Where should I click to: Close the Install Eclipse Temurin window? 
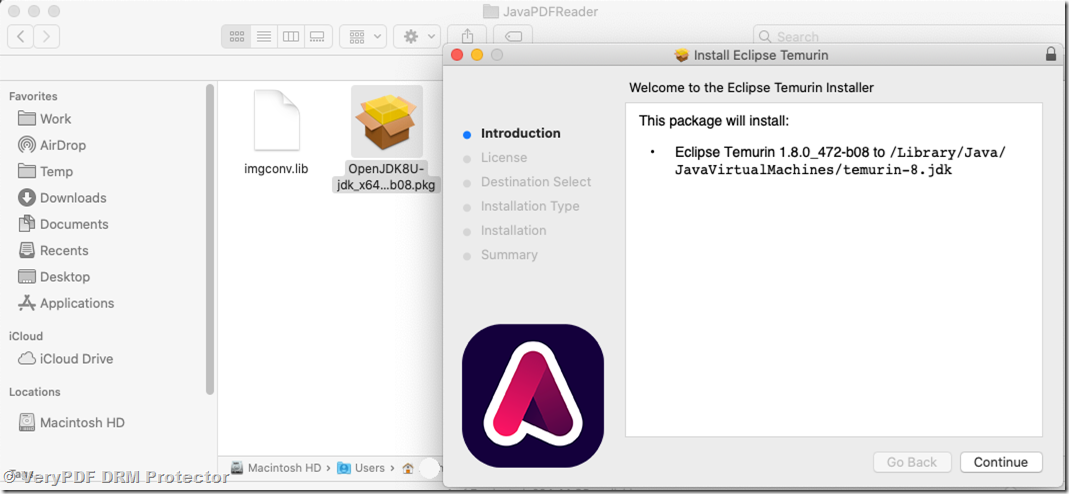pyautogui.click(x=457, y=55)
